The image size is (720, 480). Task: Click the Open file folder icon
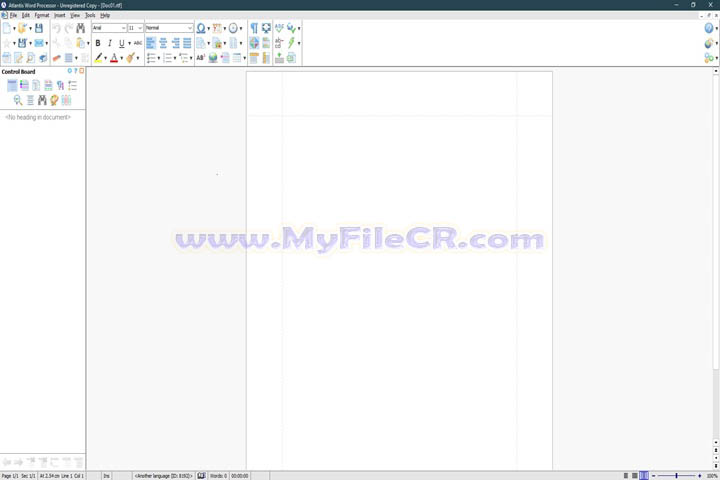click(x=22, y=28)
